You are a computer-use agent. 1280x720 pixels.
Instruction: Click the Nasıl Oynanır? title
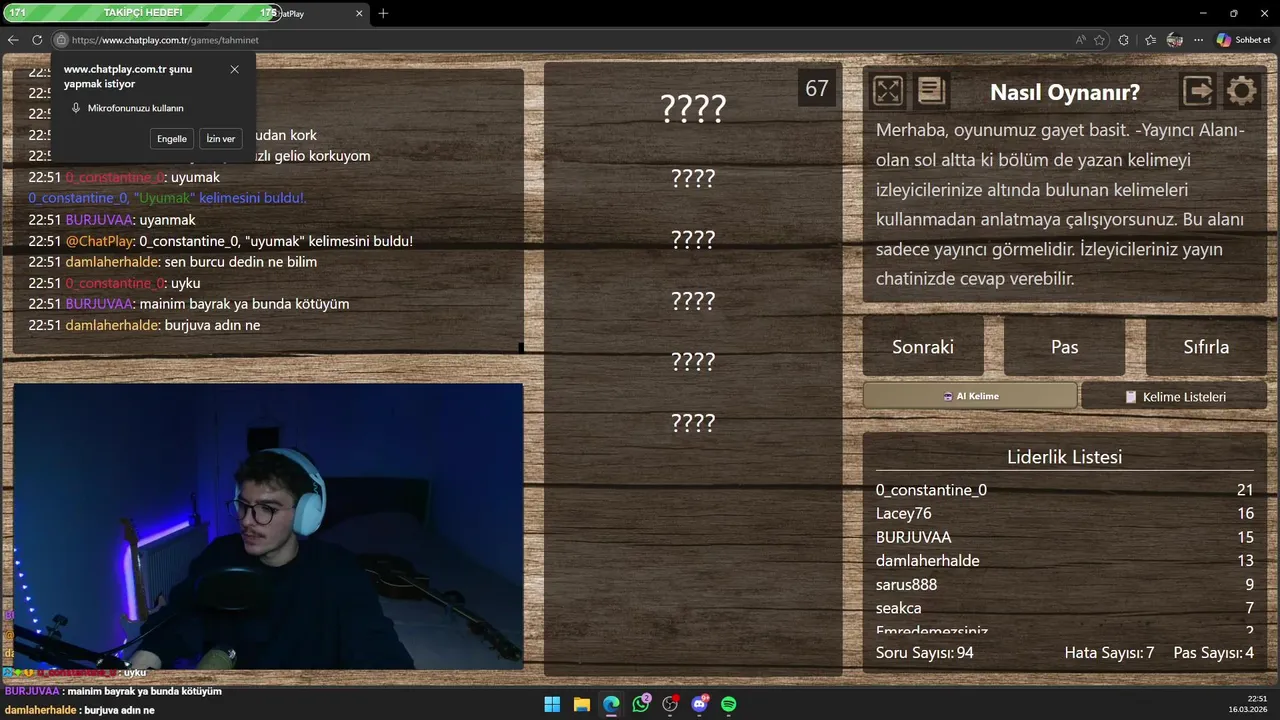point(1064,92)
